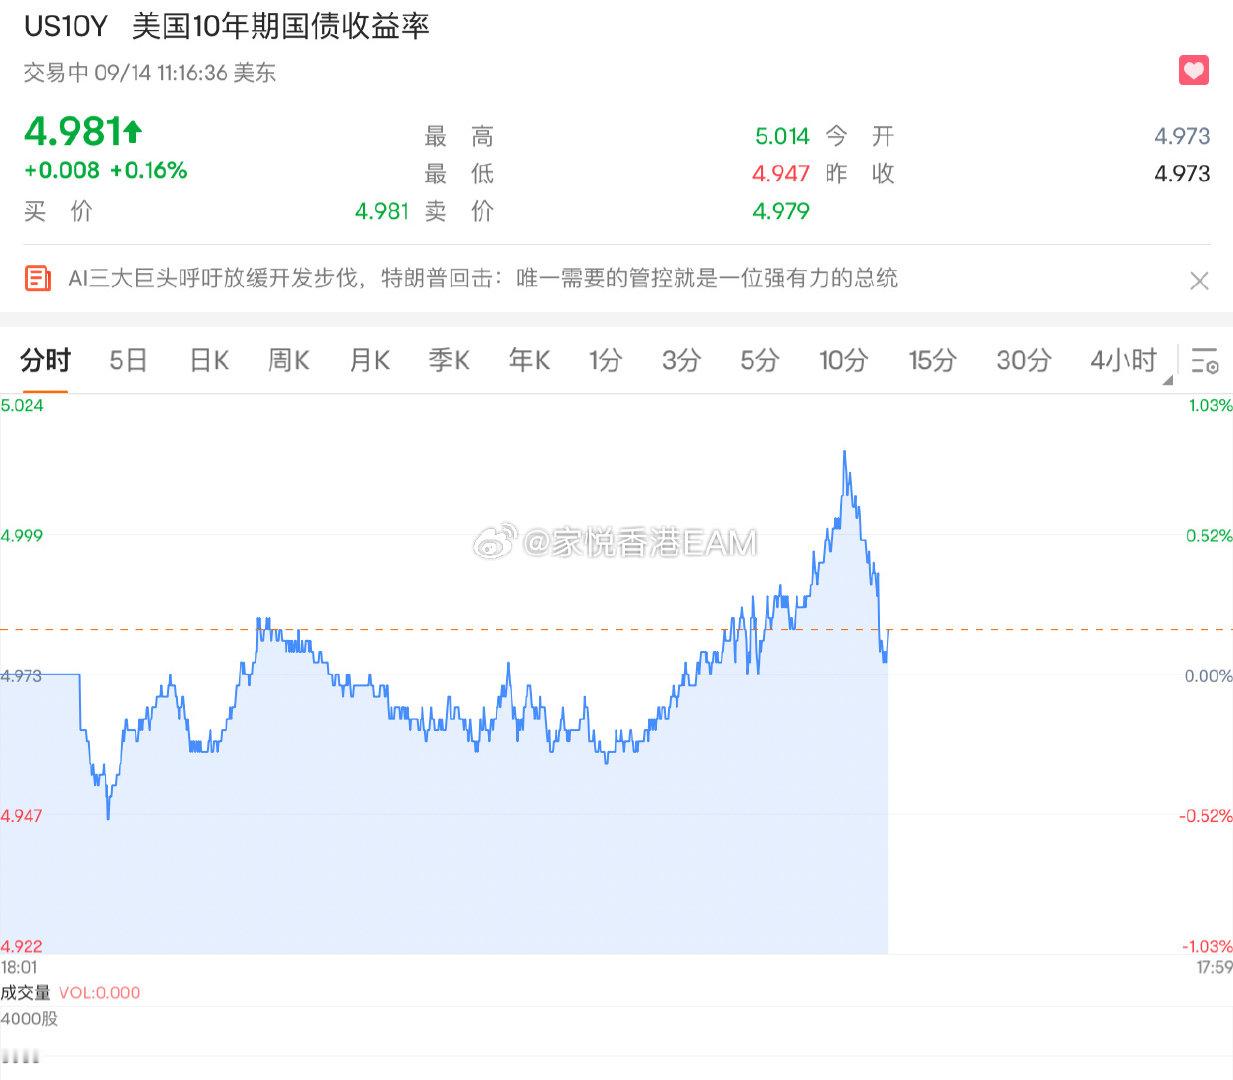Open the 周K chart tab
The height and width of the screenshot is (1080, 1233).
289,360
